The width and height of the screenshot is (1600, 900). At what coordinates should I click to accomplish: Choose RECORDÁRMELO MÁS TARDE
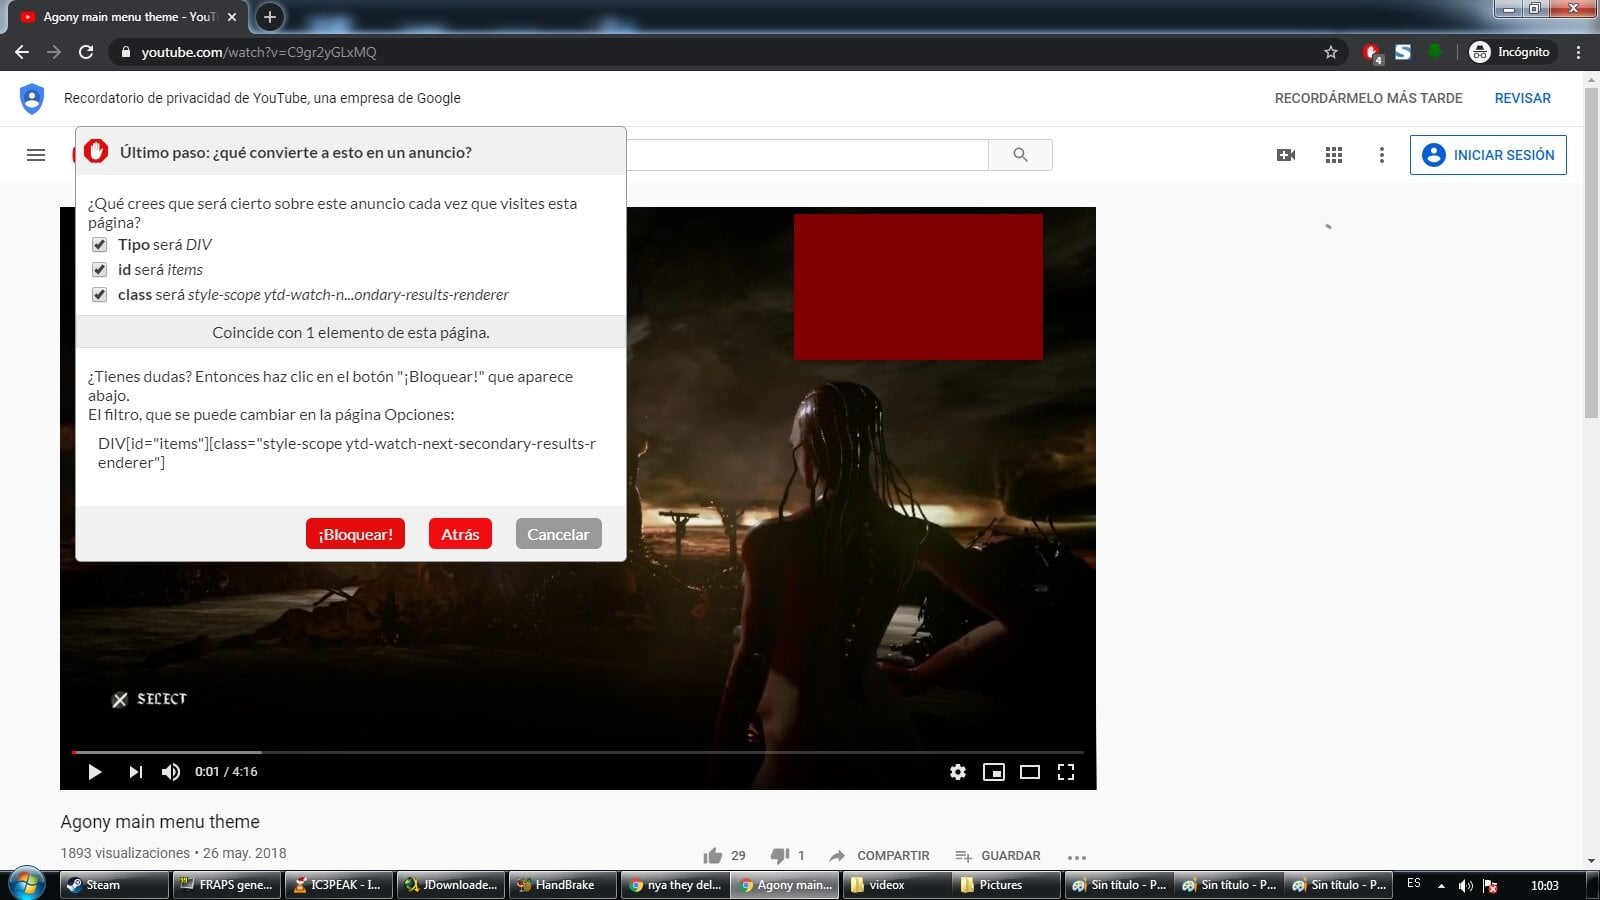(1368, 98)
